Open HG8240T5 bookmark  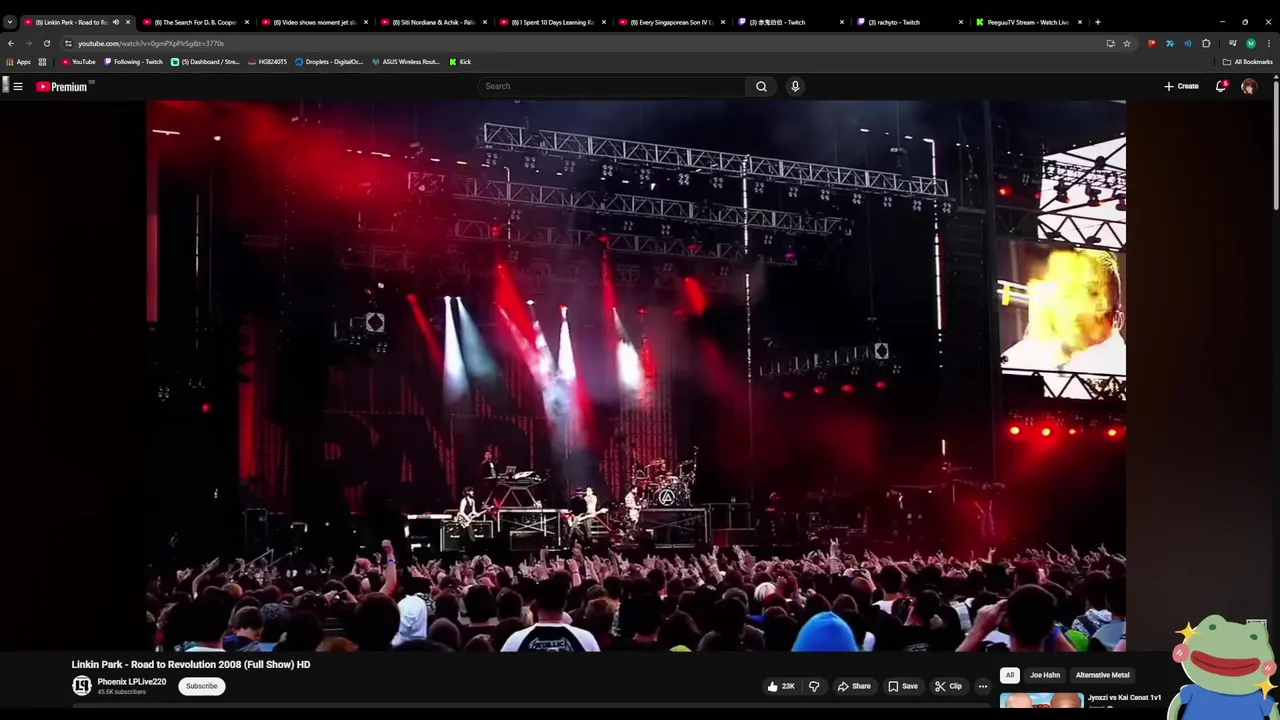click(x=267, y=62)
